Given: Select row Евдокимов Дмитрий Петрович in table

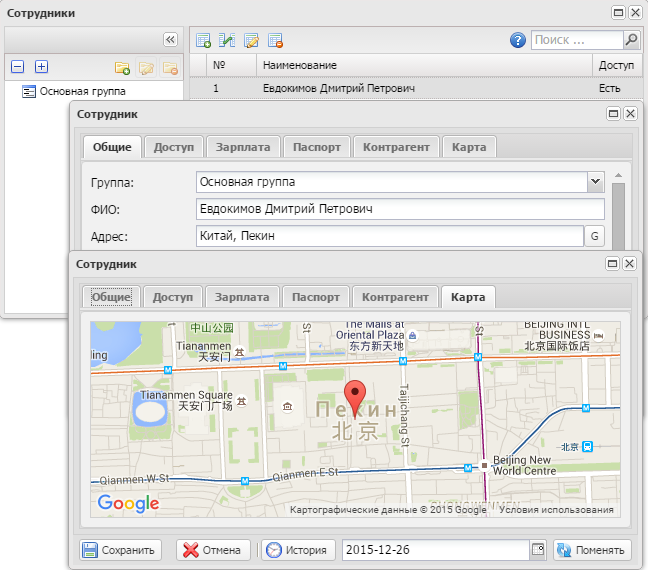Looking at the screenshot, I should tap(416, 88).
